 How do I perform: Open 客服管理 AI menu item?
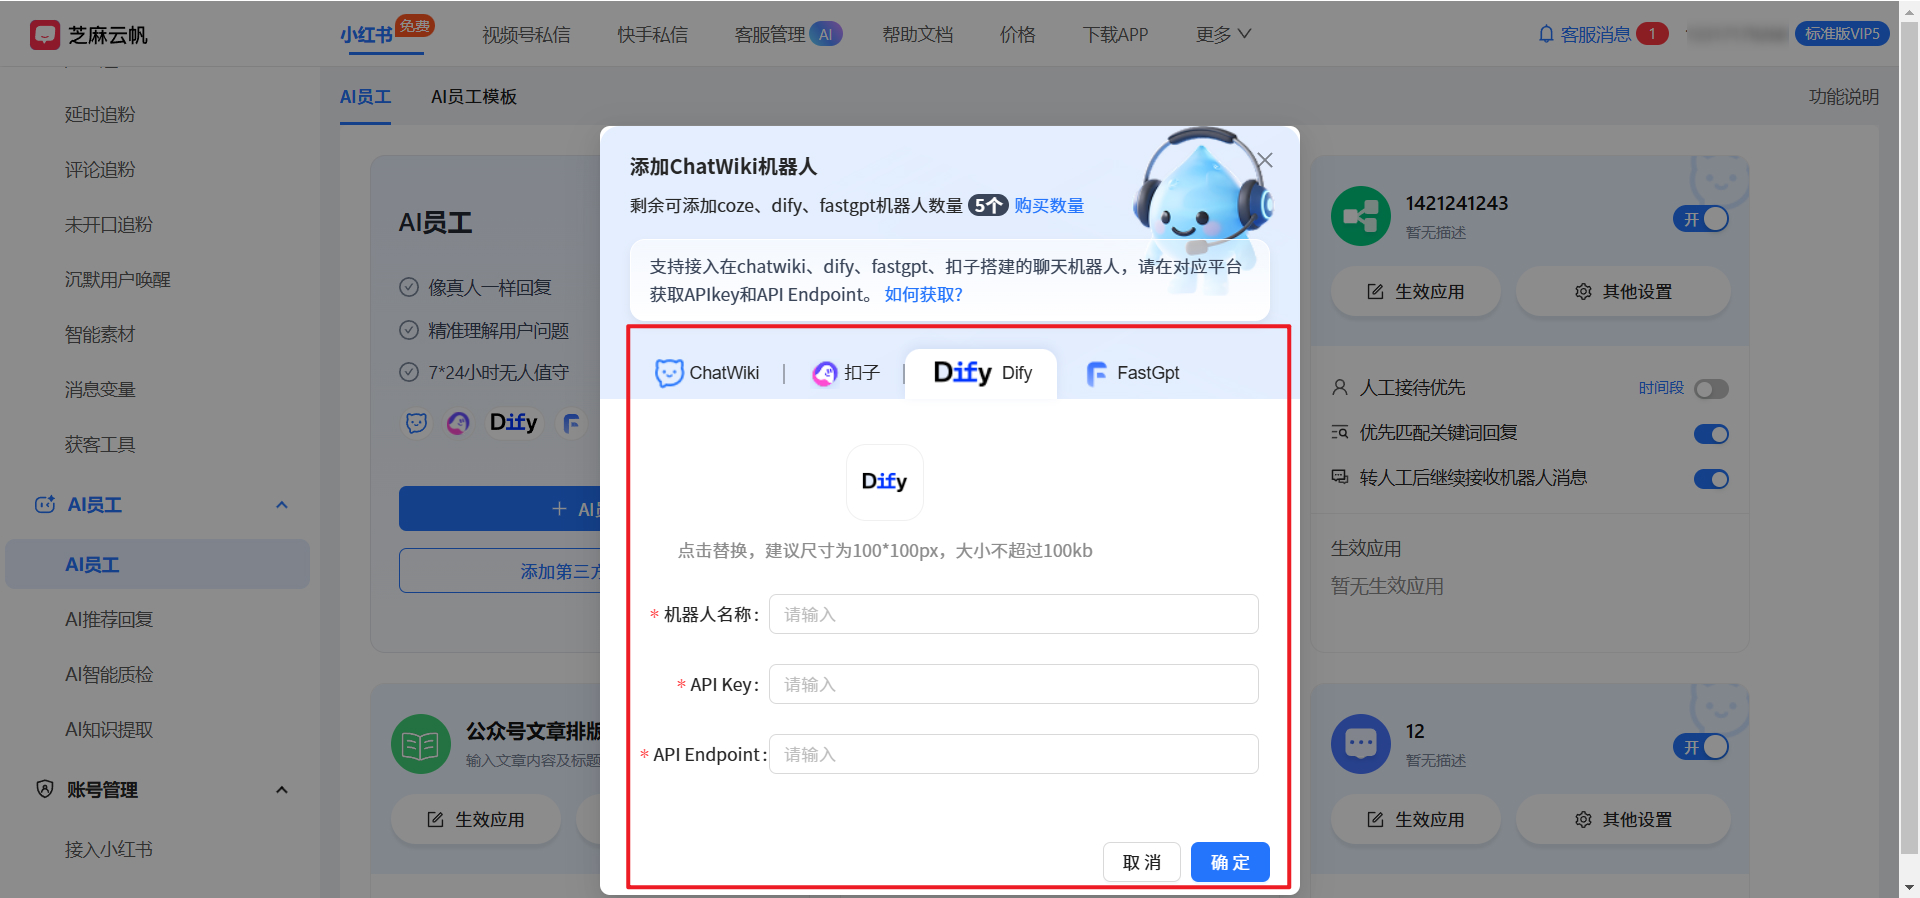[x=788, y=35]
